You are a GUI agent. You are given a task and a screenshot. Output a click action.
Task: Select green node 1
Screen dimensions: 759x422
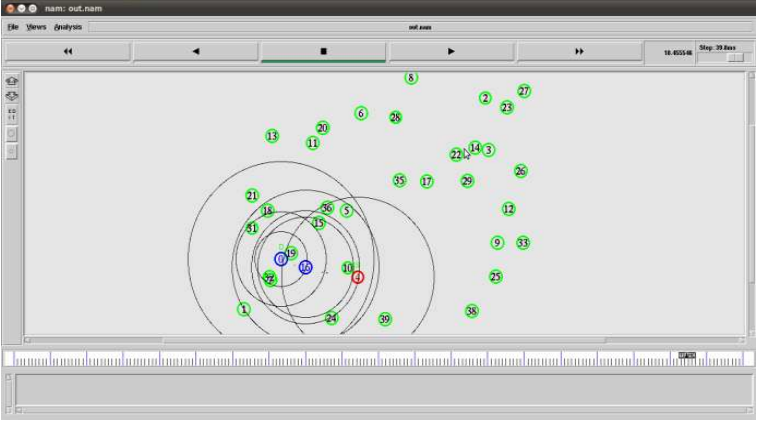point(244,309)
